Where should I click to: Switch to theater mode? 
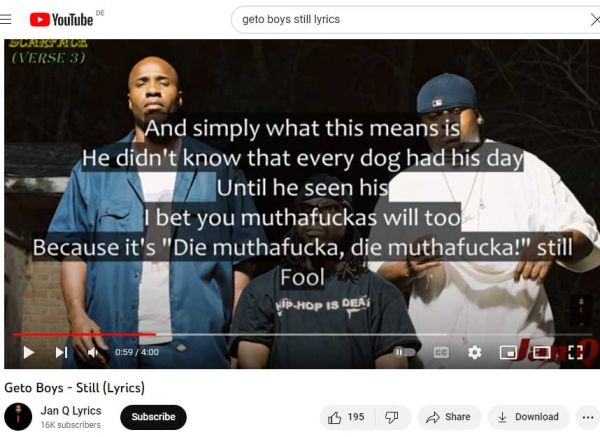tap(541, 352)
